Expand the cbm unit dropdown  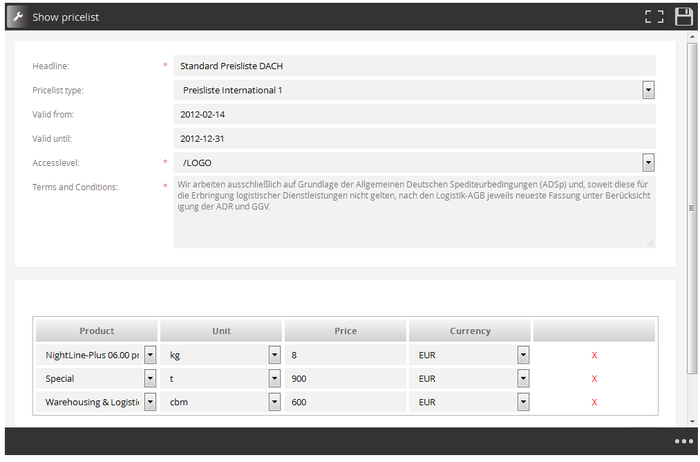tap(274, 402)
